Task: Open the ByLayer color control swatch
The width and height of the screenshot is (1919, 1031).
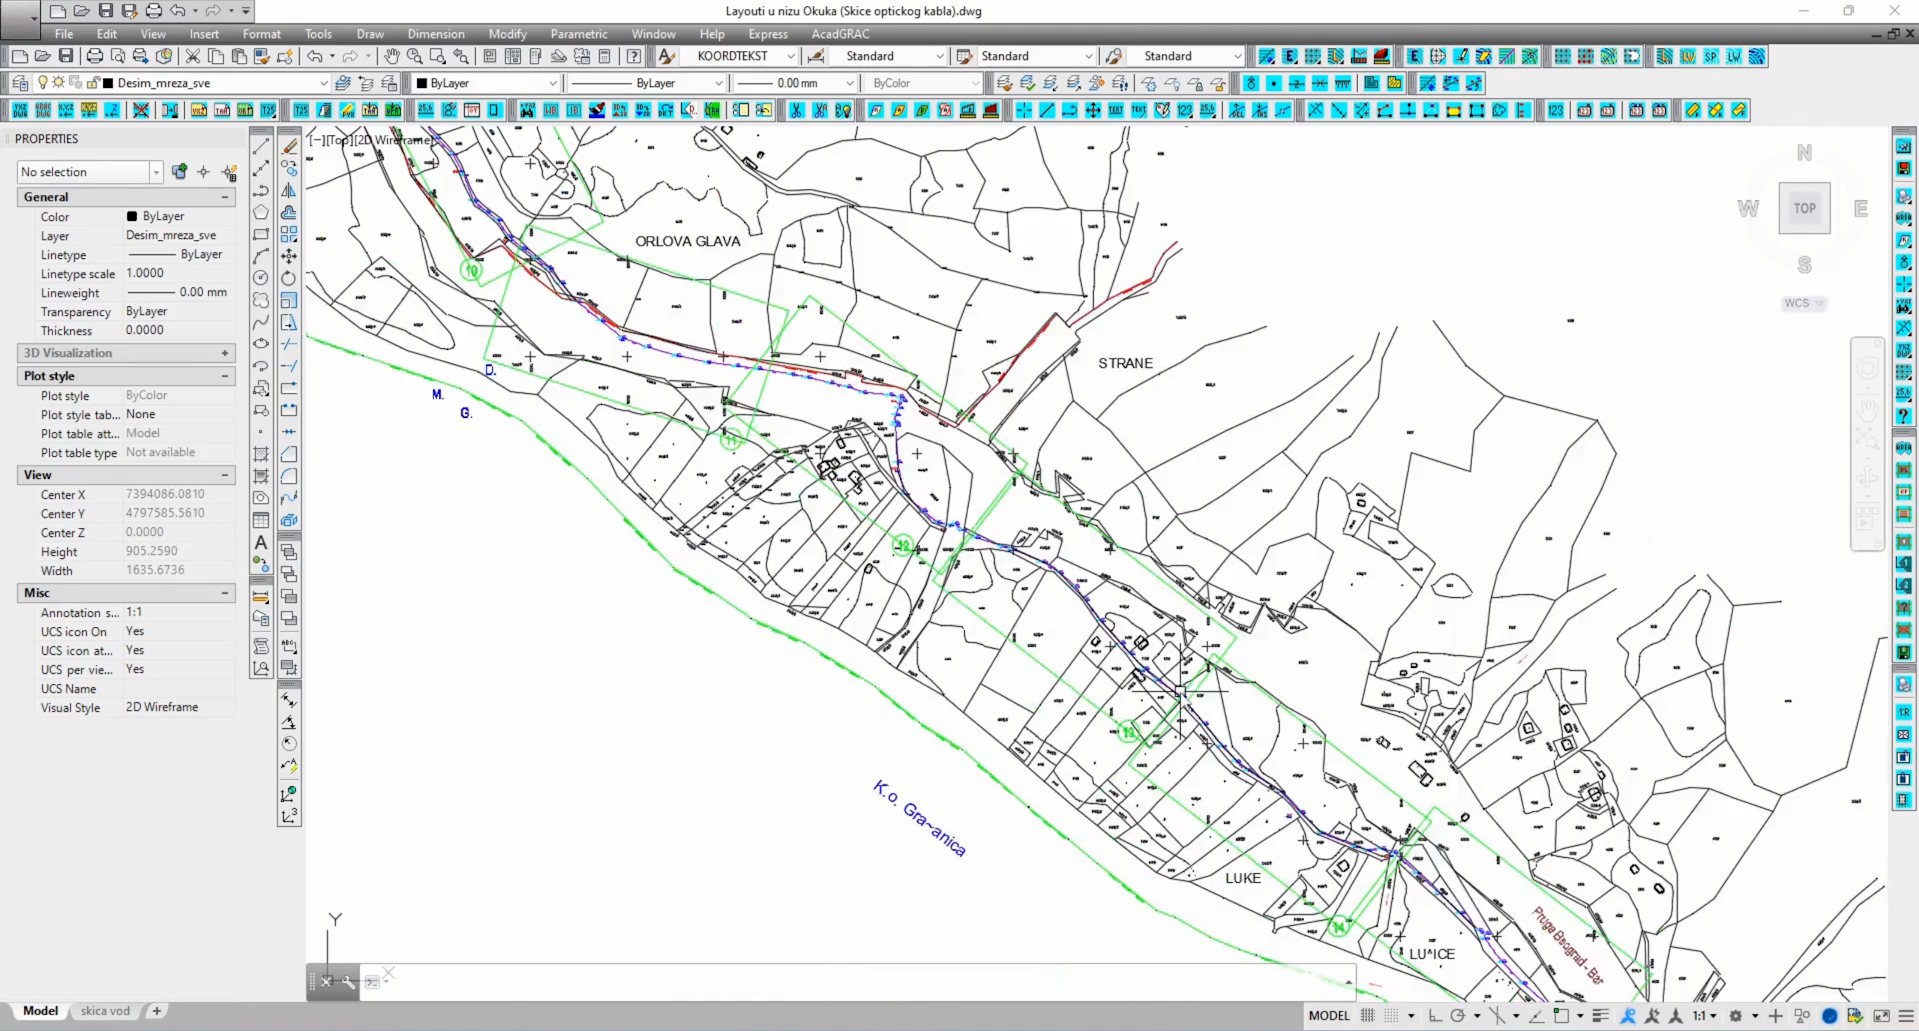Action: (485, 83)
